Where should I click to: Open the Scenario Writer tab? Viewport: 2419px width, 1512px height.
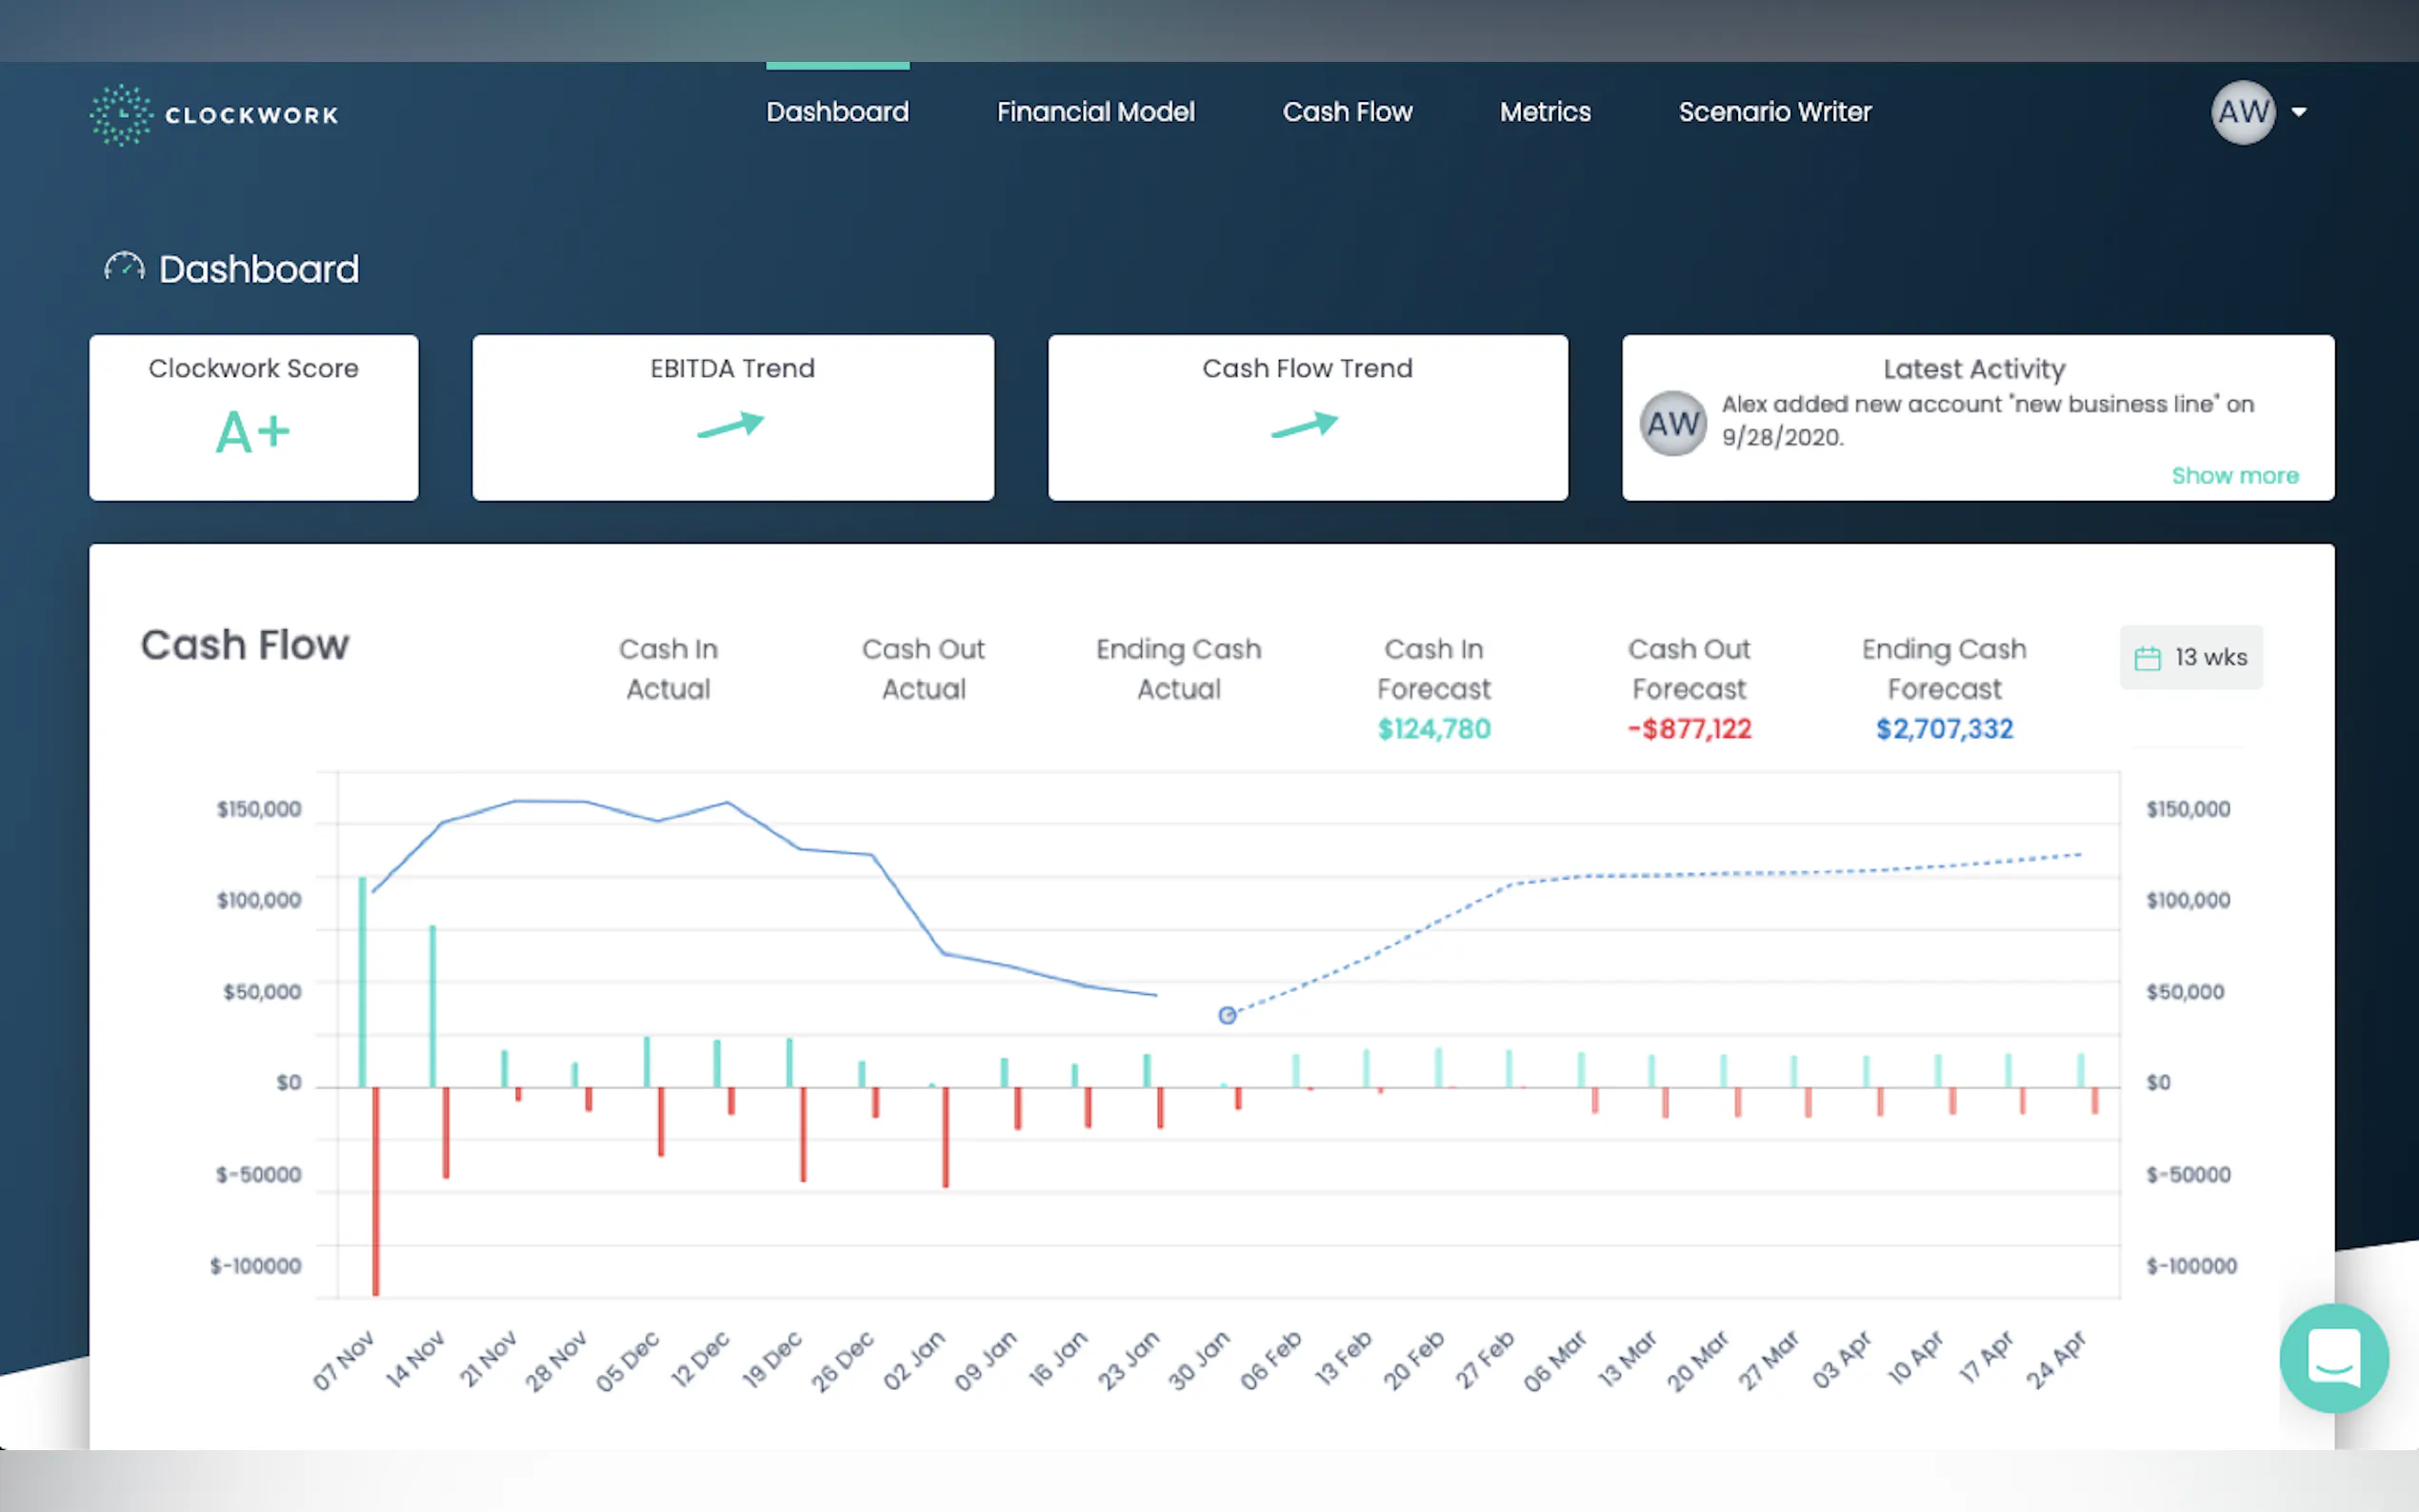(1774, 112)
